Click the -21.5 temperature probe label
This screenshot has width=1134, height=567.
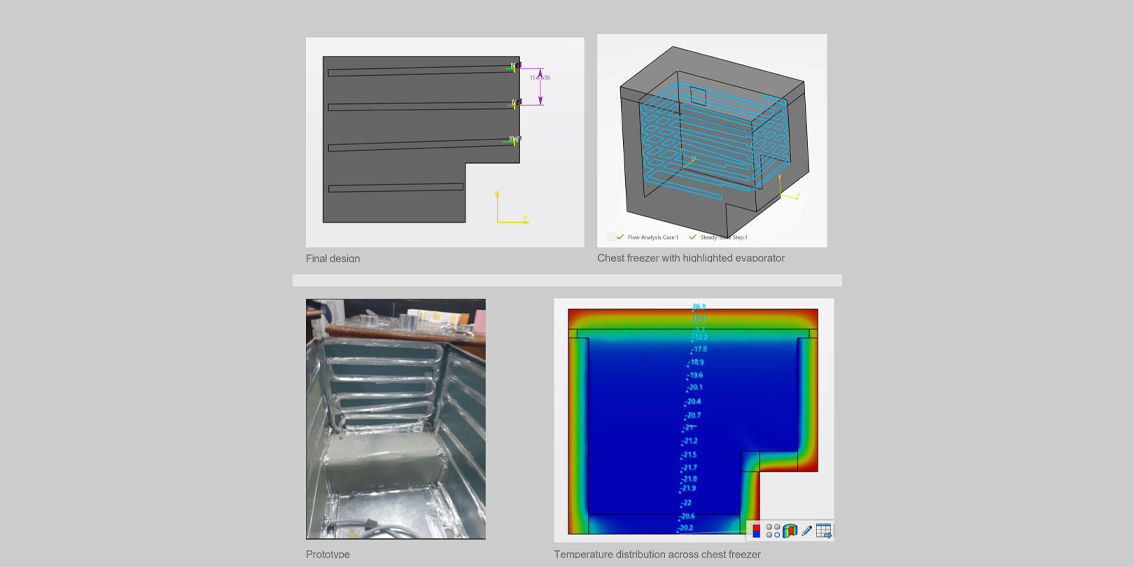689,455
